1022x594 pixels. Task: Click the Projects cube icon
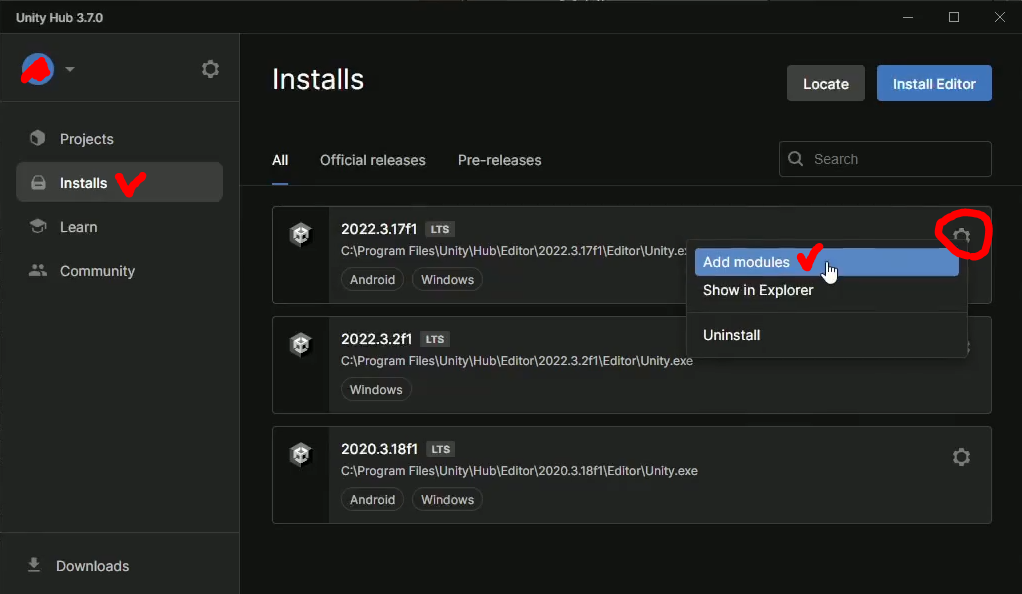point(38,138)
